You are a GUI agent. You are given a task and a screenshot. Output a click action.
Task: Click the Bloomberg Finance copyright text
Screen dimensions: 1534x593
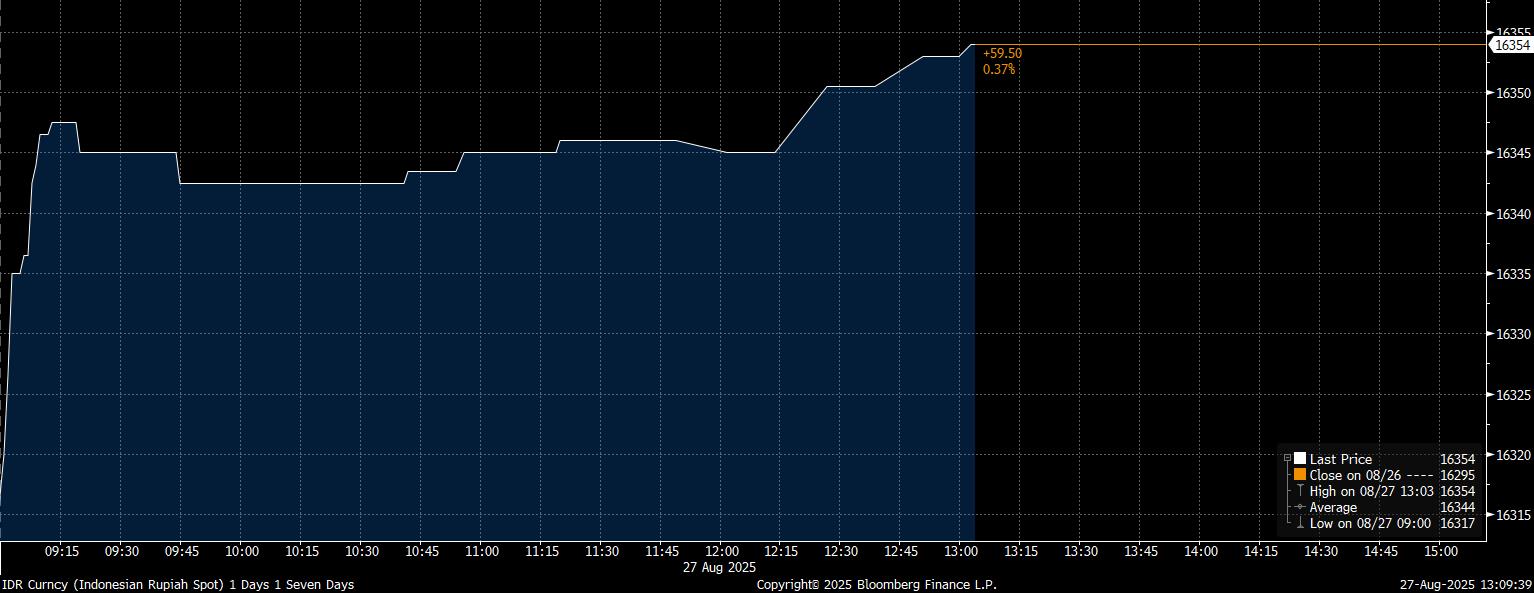pyautogui.click(x=876, y=584)
